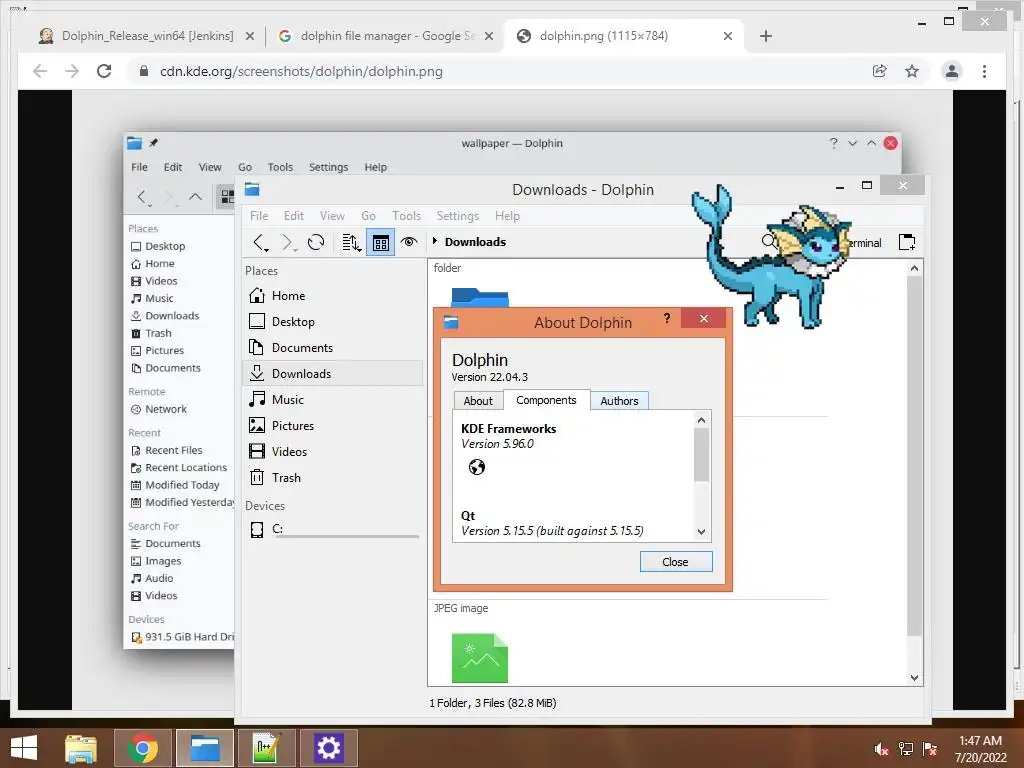Click the muted volume tray icon

pos(881,749)
